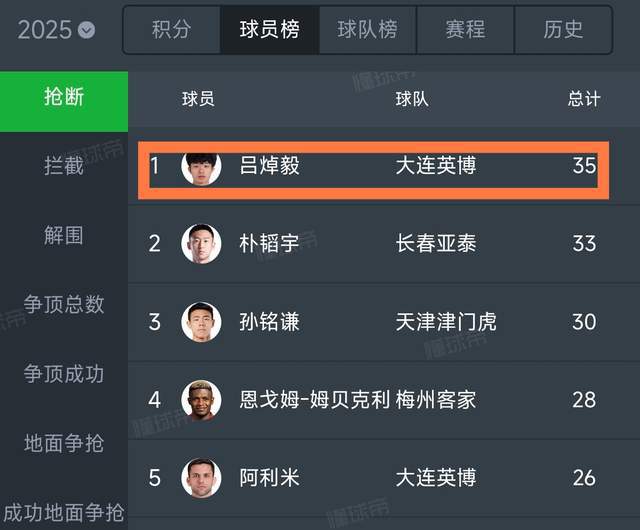Image resolution: width=640 pixels, height=530 pixels.
Task: Open the 历史 tab
Action: [563, 29]
